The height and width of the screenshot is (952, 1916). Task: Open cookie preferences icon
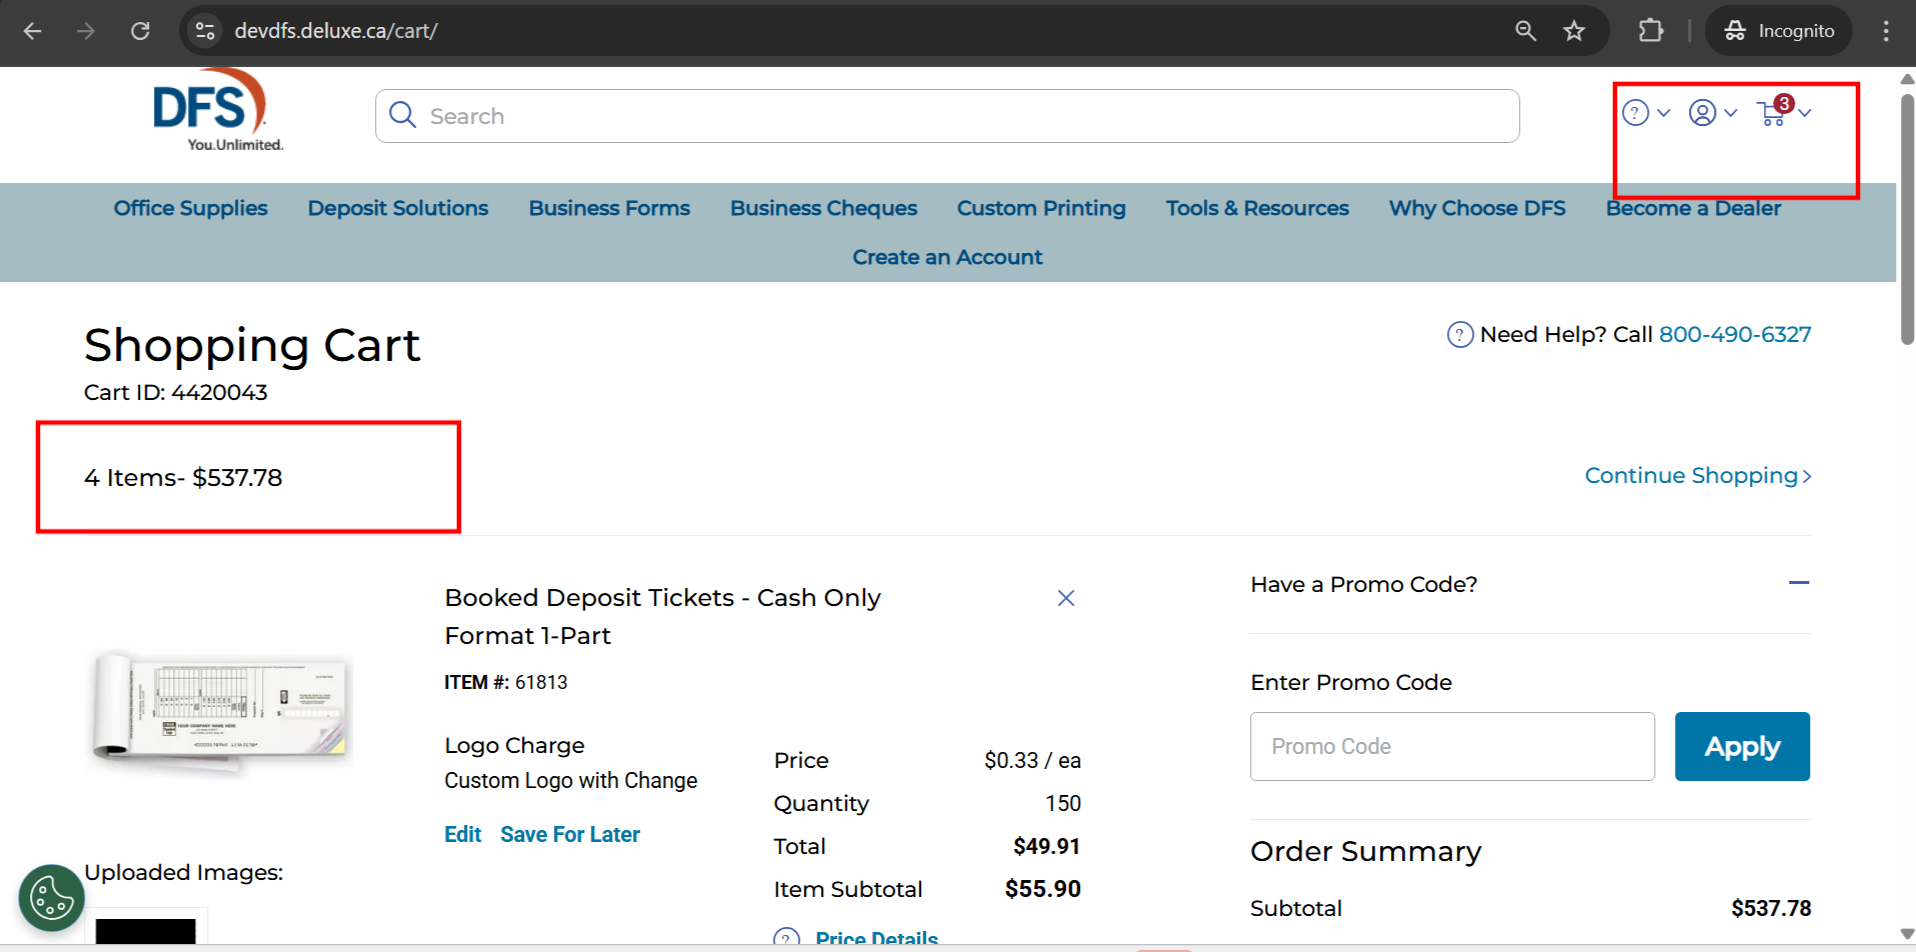tap(51, 897)
